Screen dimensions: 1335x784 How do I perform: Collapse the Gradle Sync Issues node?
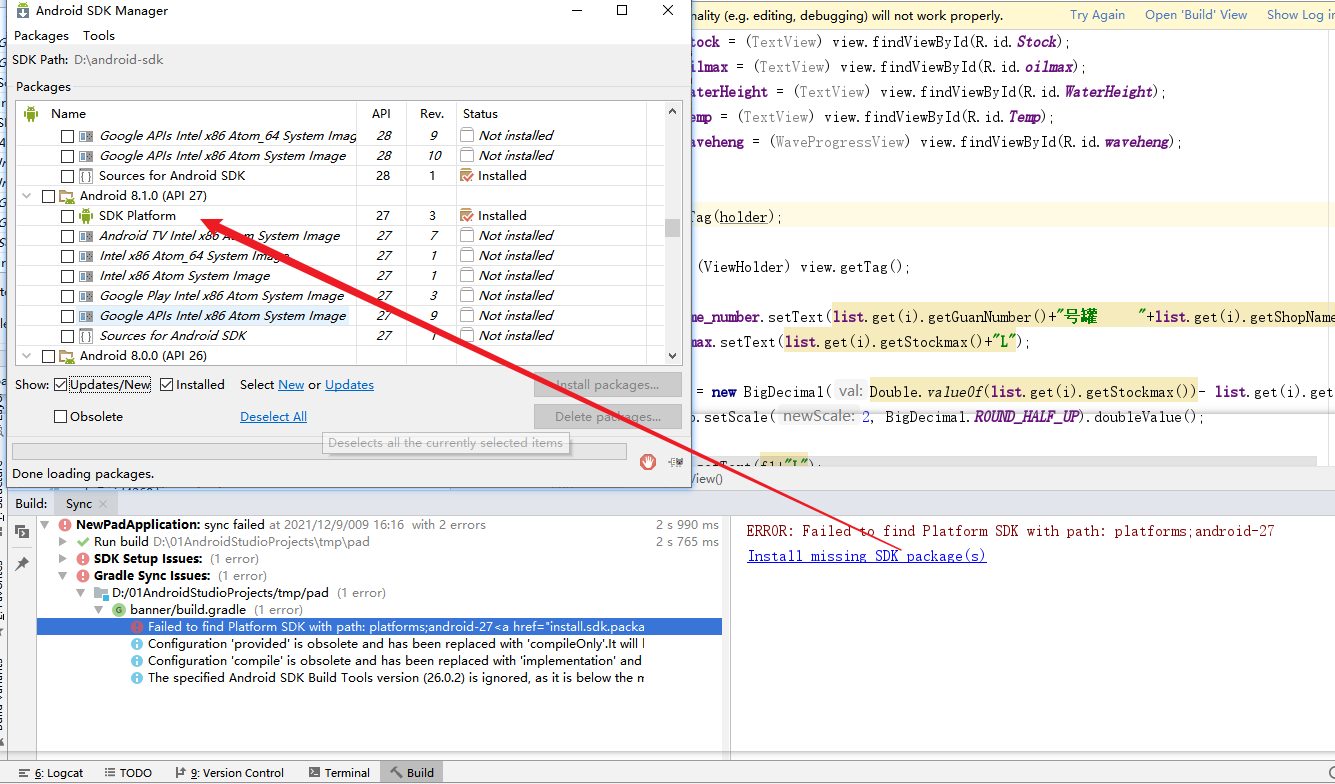(63, 576)
